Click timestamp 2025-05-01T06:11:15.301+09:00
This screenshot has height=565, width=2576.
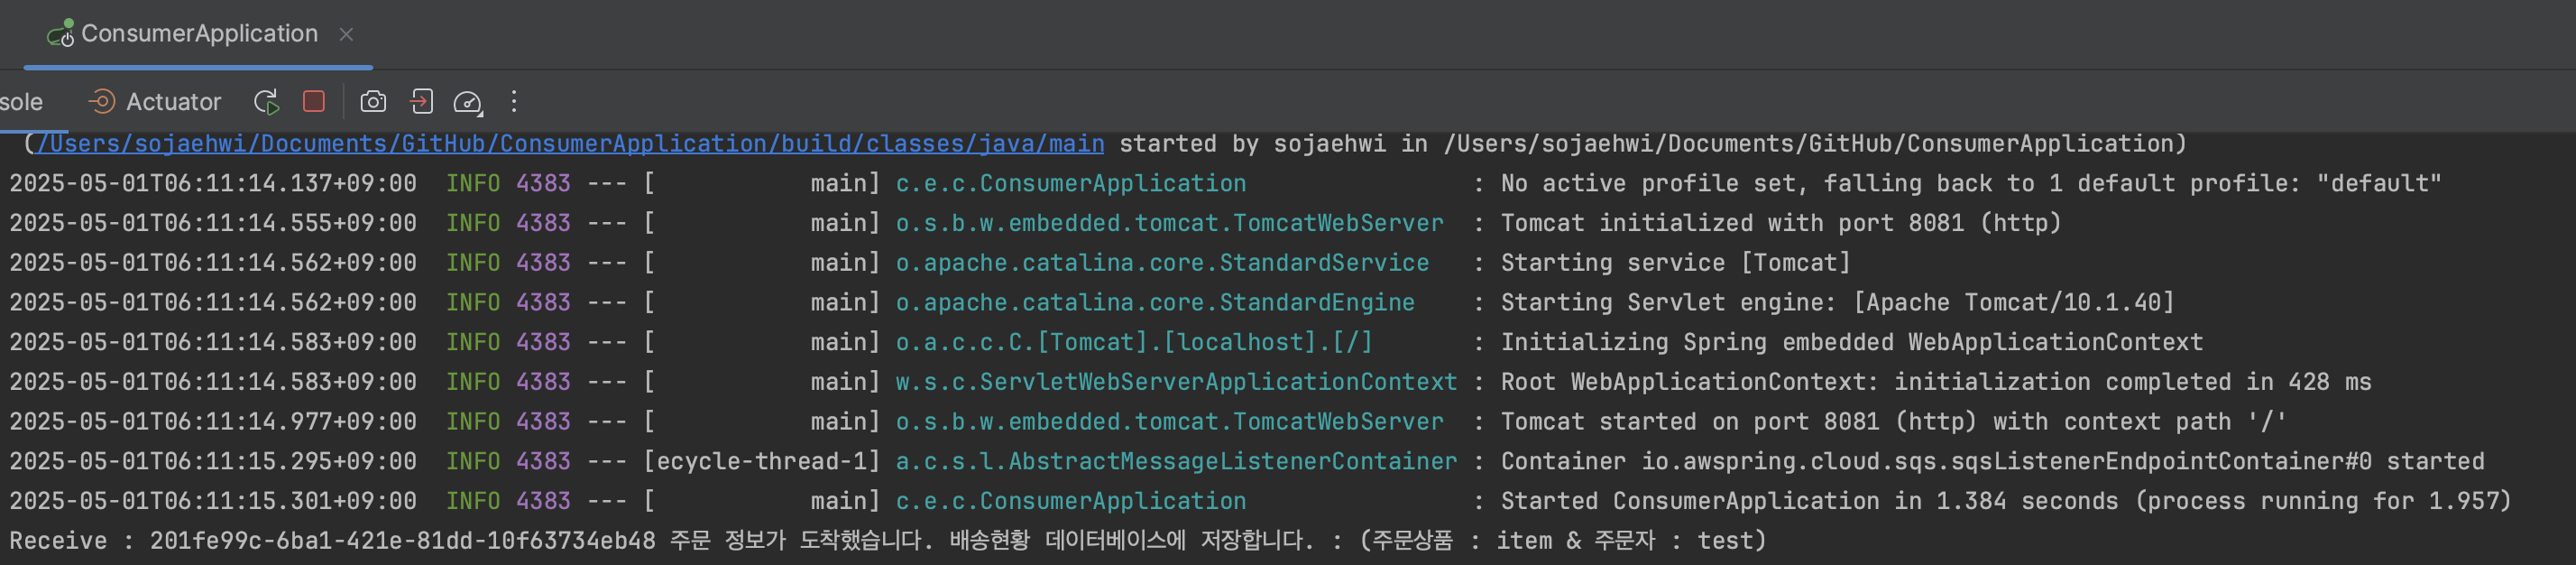[x=213, y=501]
